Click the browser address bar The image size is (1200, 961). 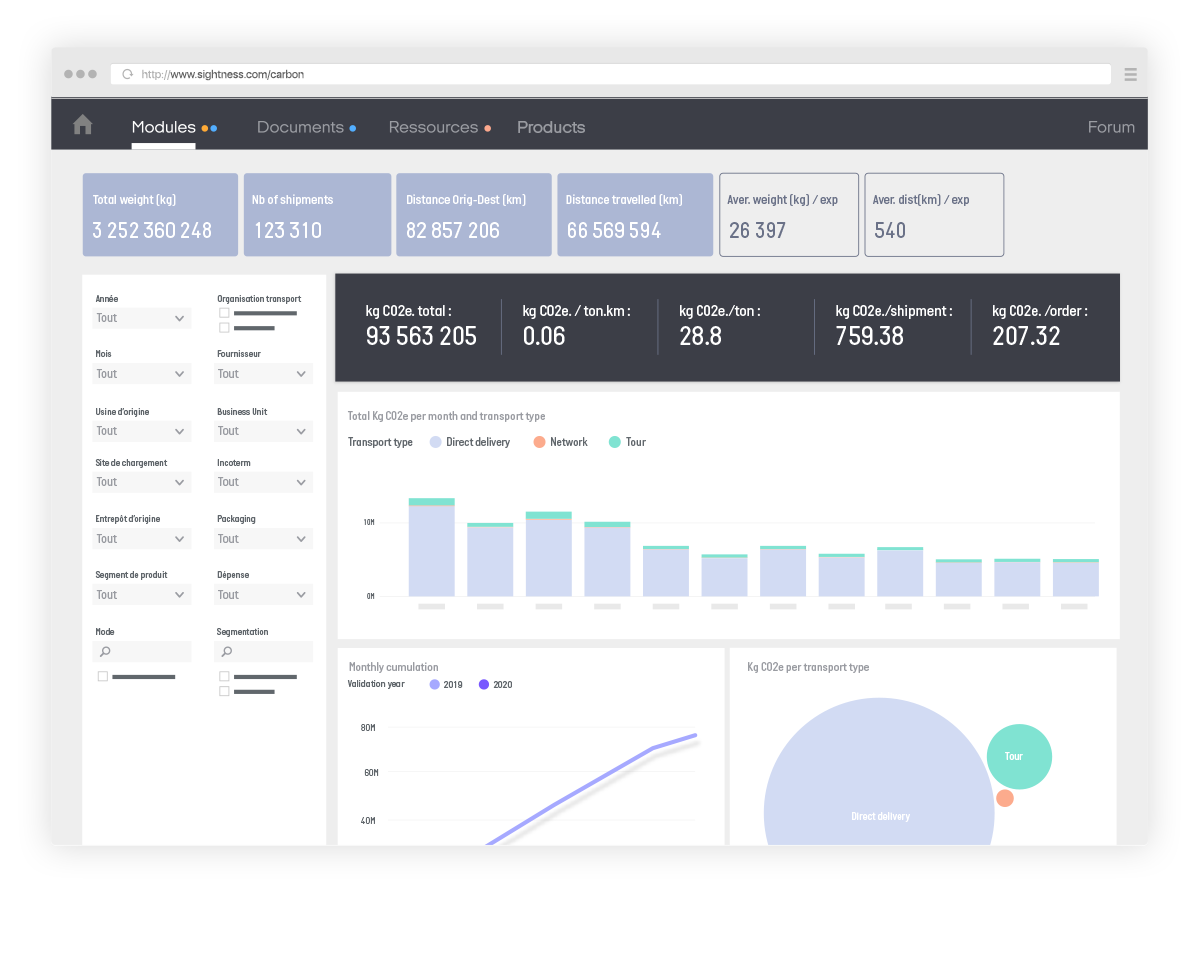(x=620, y=74)
